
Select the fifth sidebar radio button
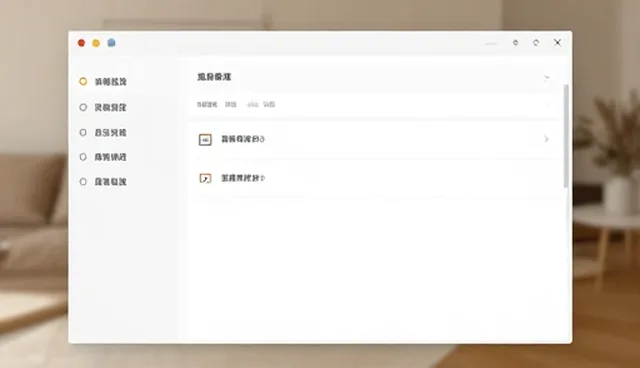pyautogui.click(x=83, y=182)
